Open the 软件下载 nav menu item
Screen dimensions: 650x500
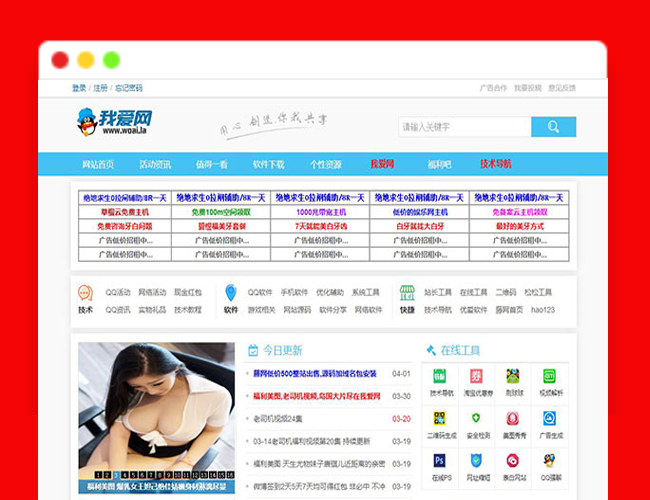(269, 164)
